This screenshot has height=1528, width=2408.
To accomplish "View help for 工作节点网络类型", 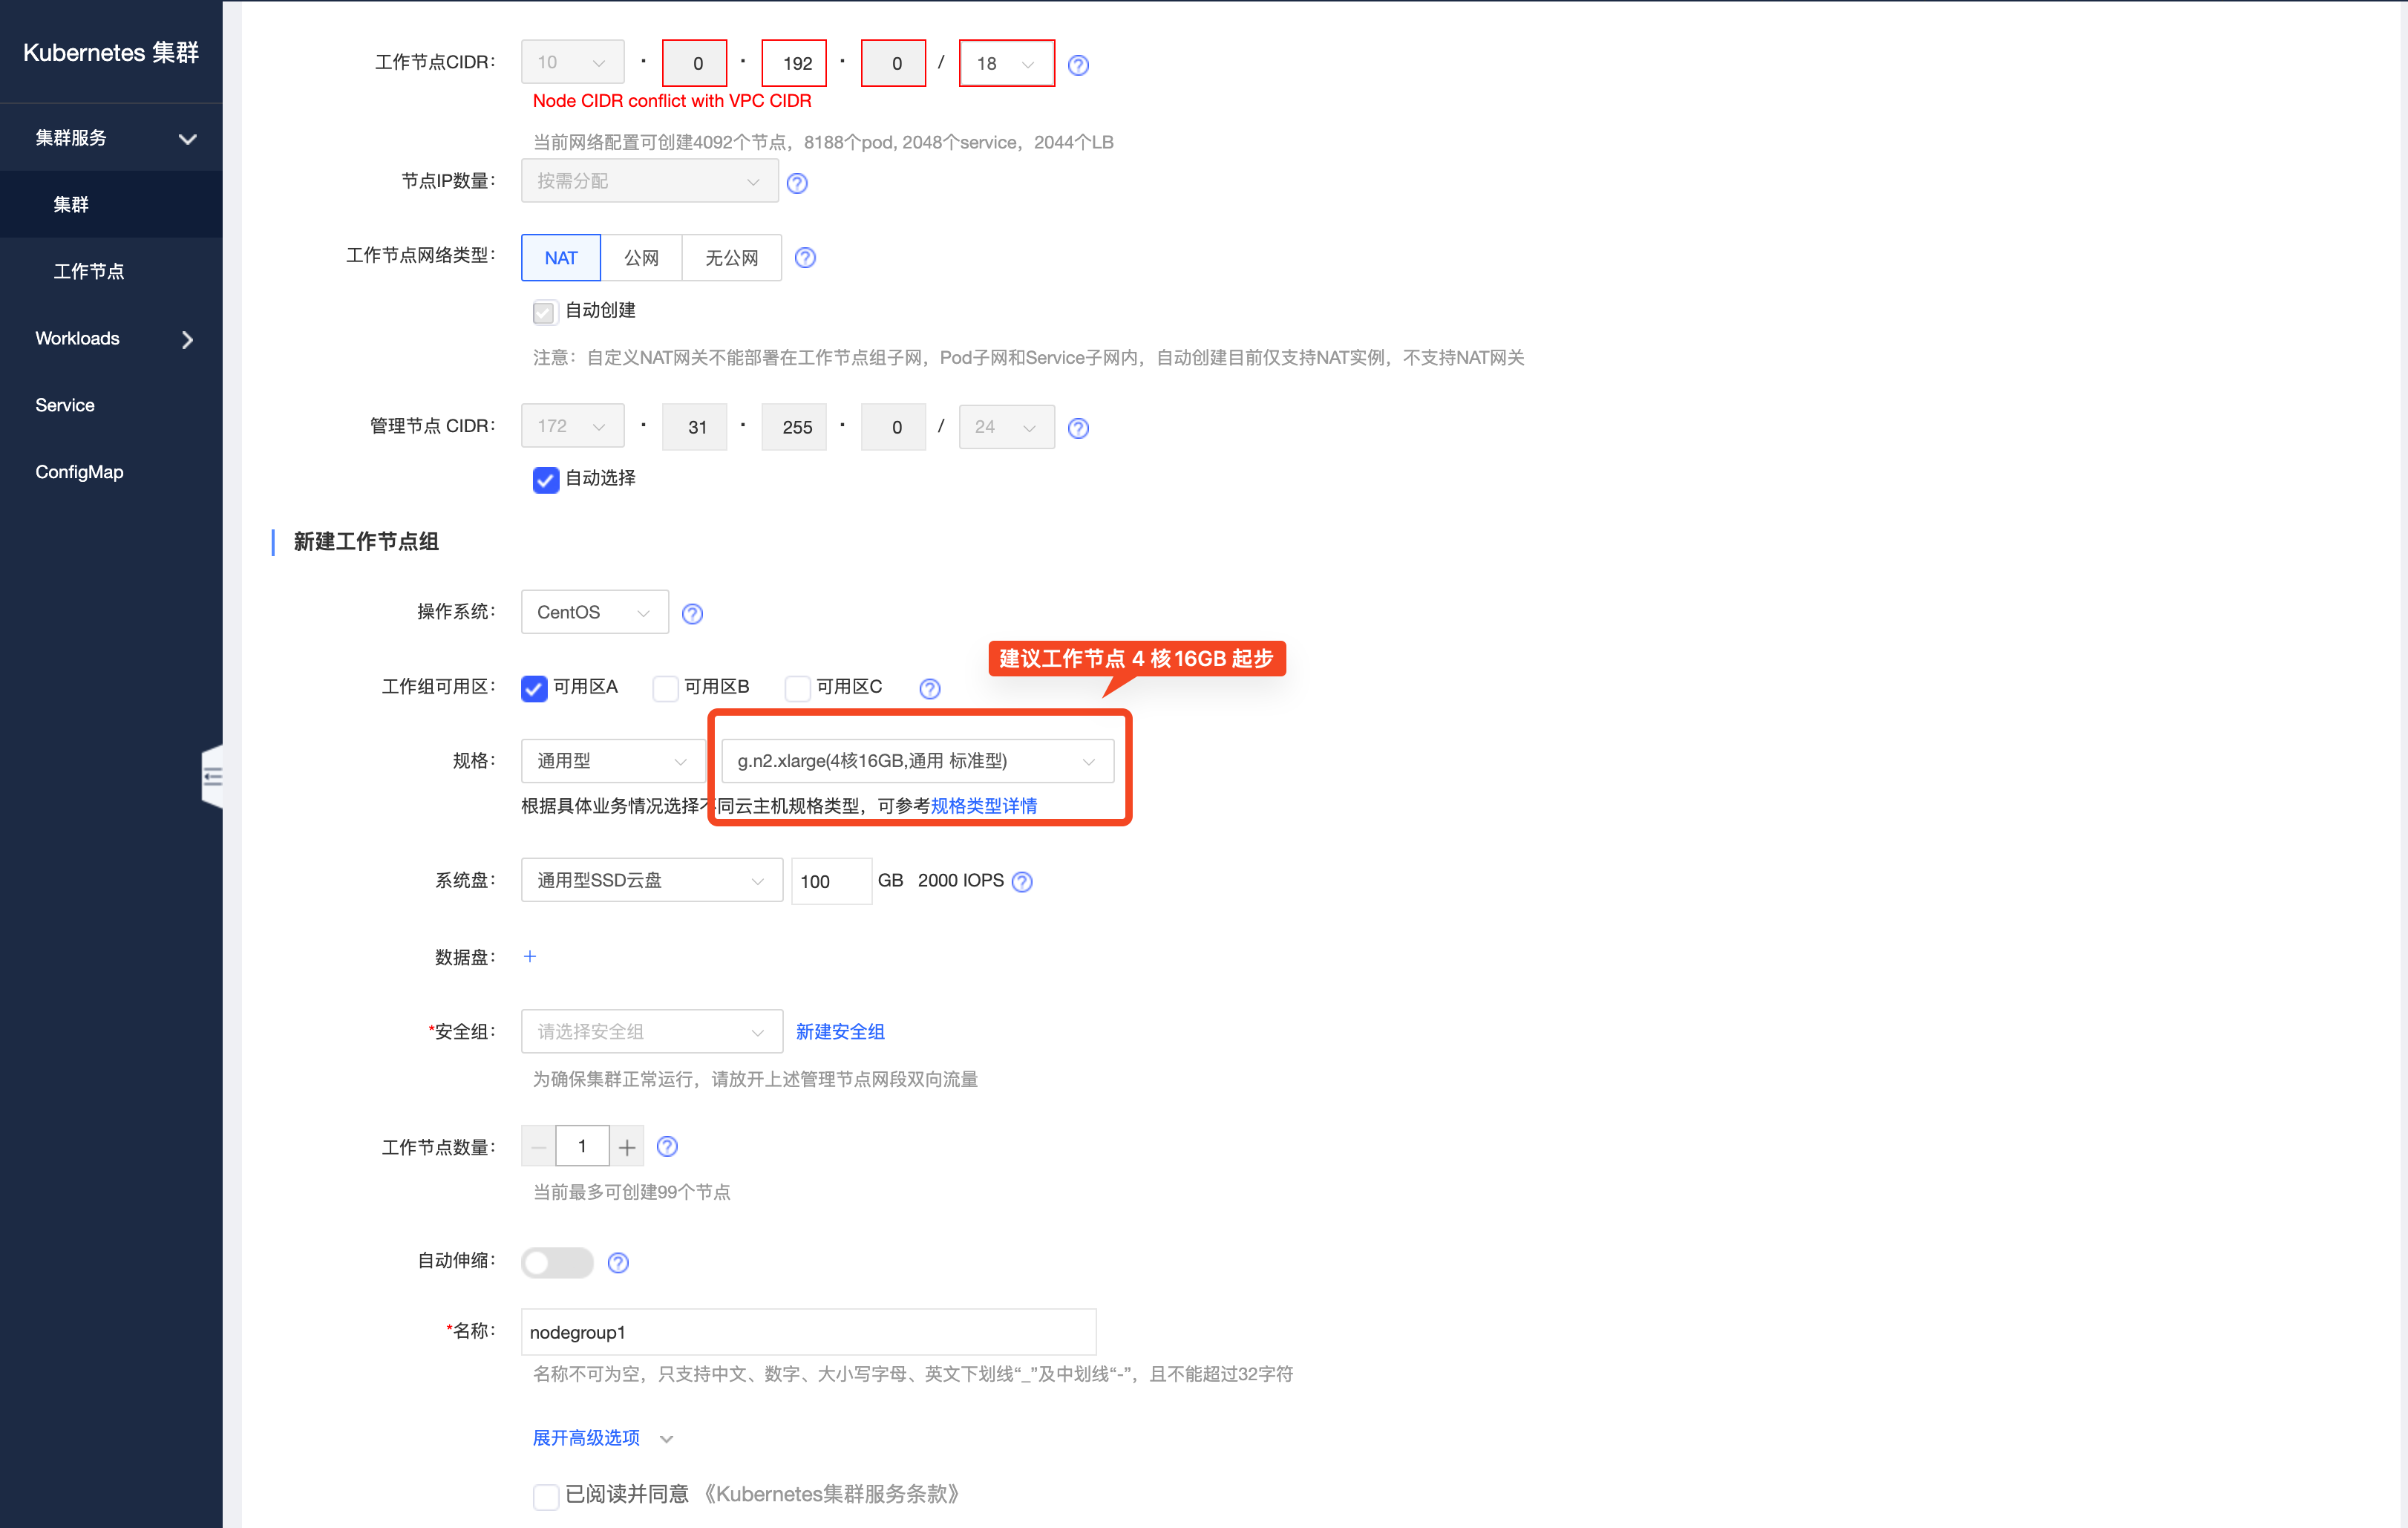I will tap(805, 257).
